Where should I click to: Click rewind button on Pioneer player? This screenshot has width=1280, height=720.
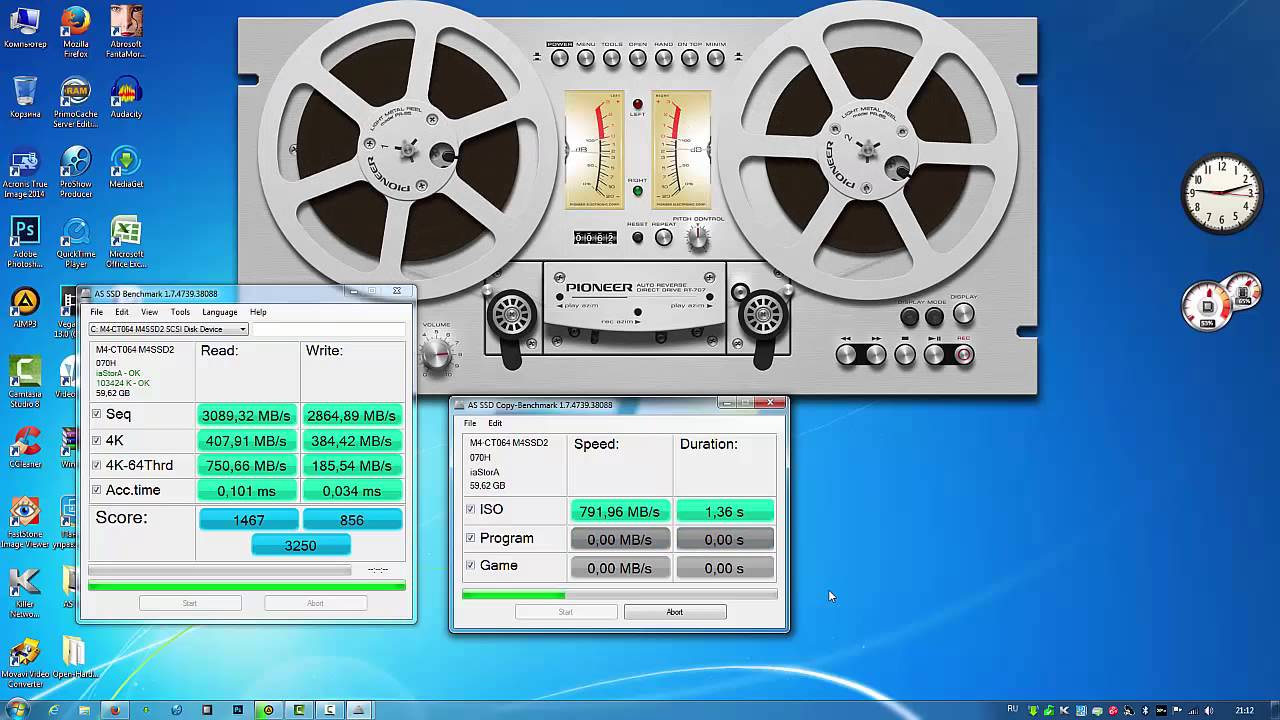pyautogui.click(x=847, y=355)
